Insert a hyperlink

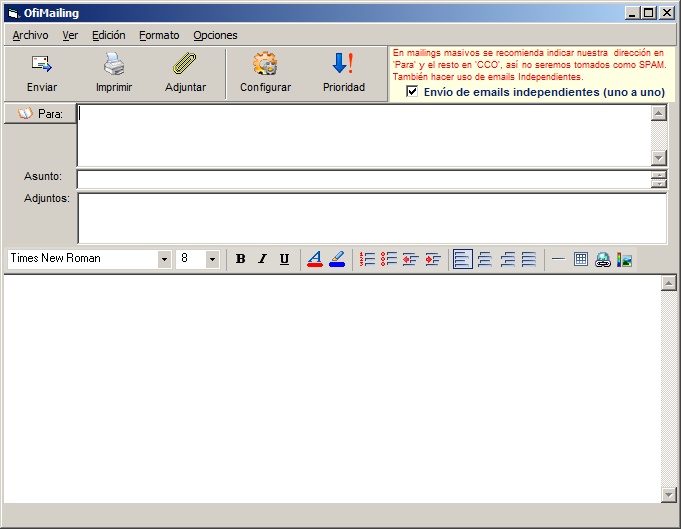click(x=602, y=260)
